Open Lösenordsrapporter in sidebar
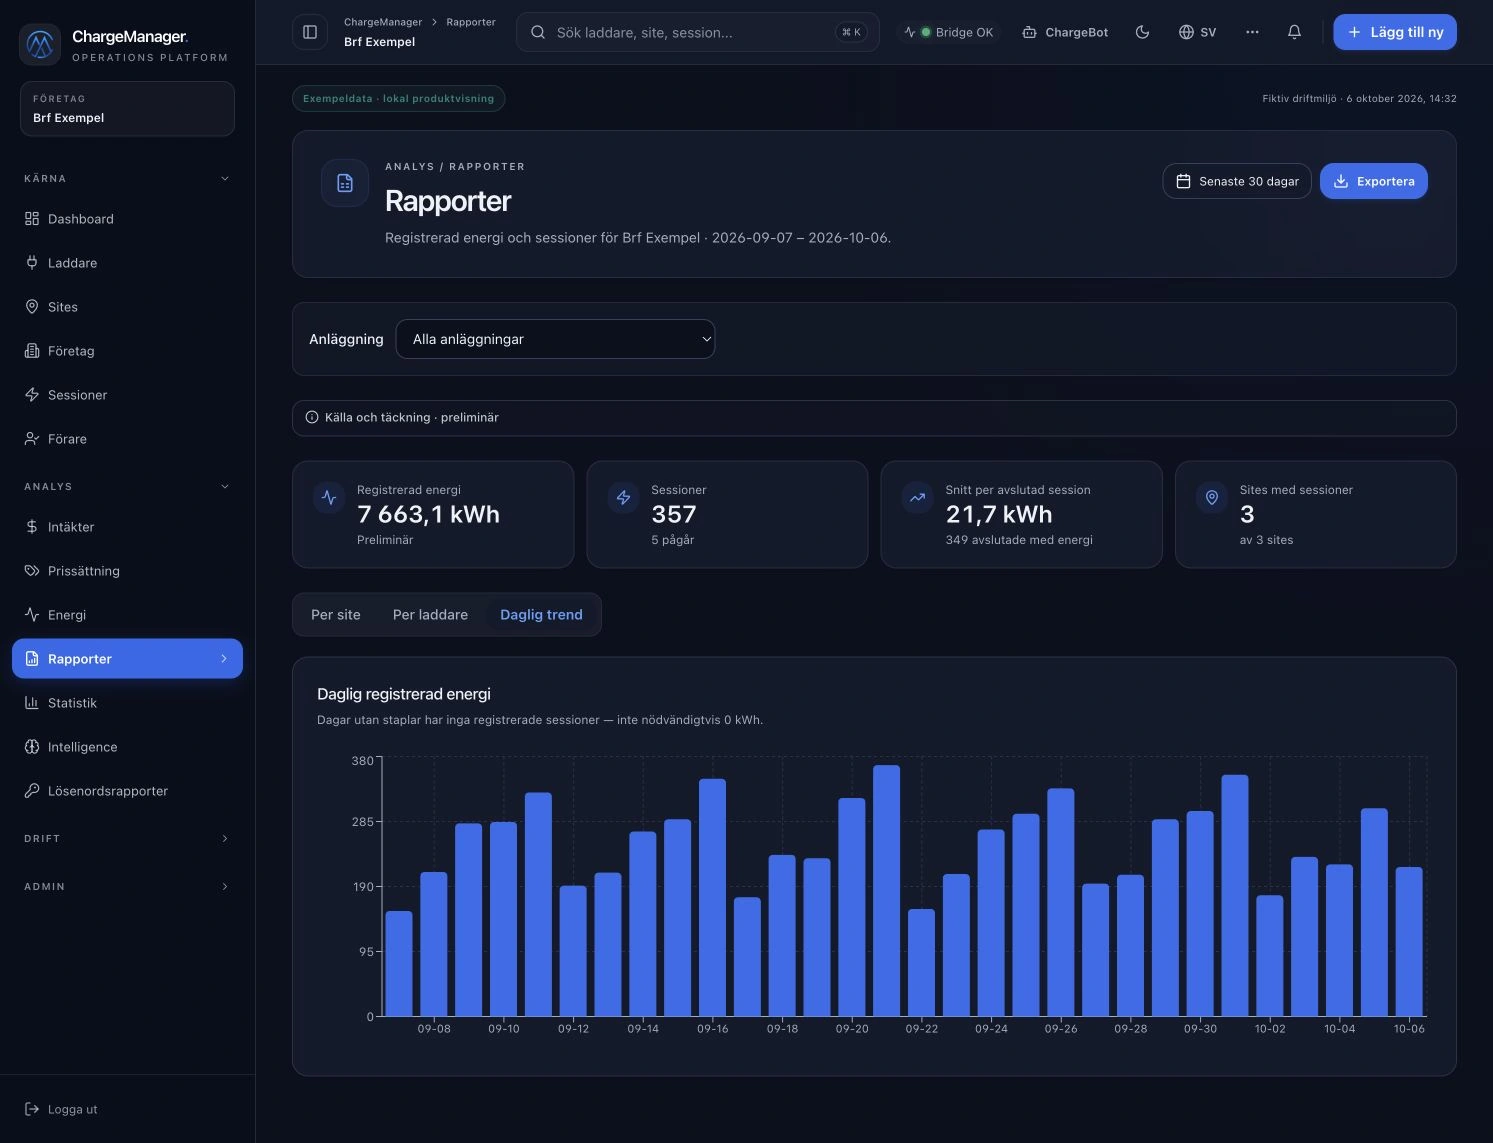 [x=127, y=791]
